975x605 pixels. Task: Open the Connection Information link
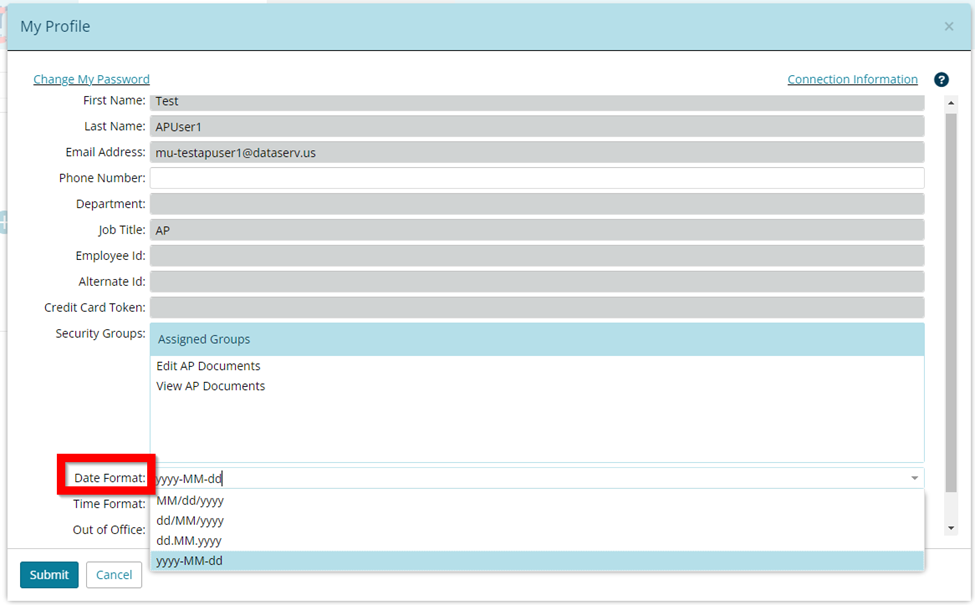point(852,79)
